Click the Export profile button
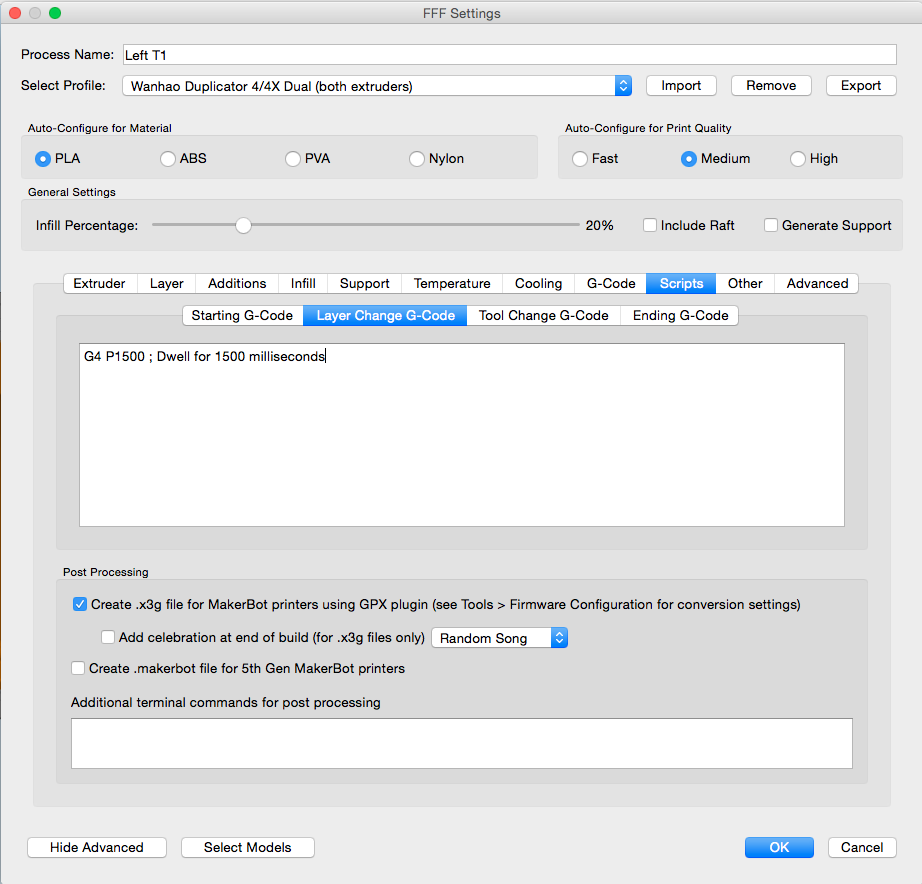Screen dimensions: 922x884 click(x=861, y=86)
